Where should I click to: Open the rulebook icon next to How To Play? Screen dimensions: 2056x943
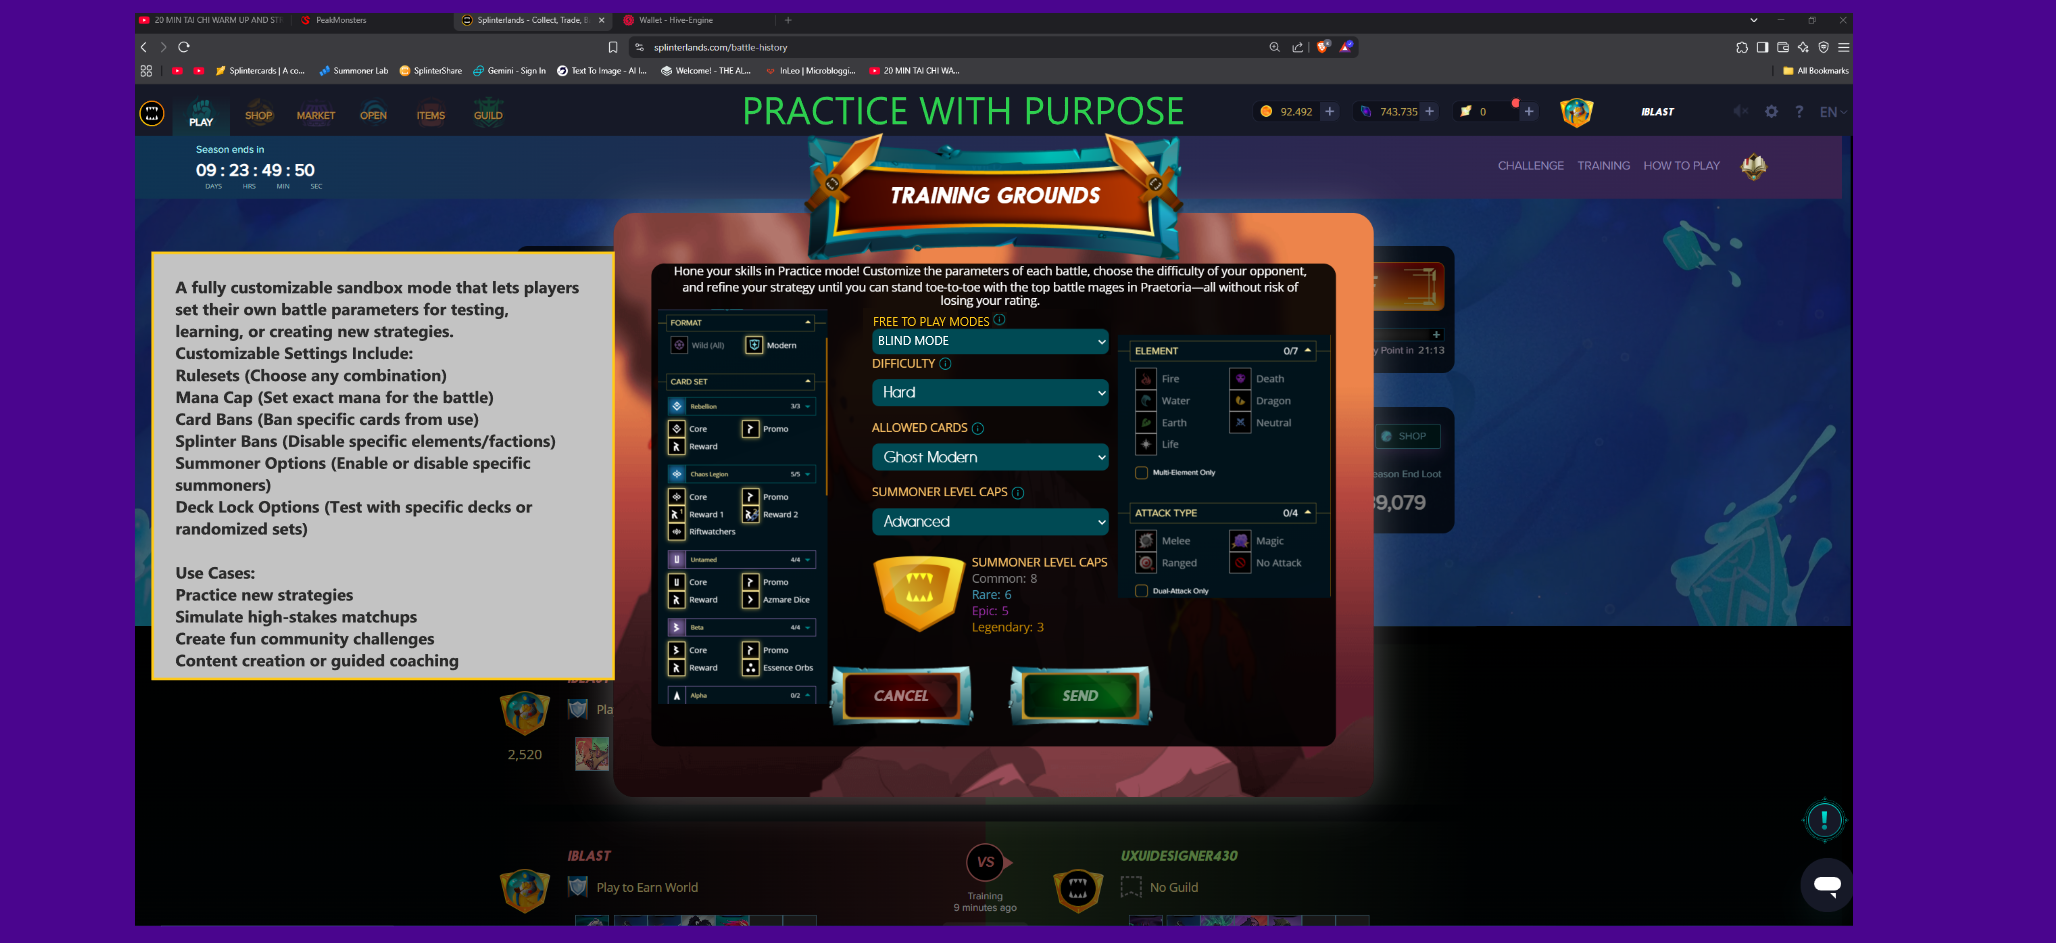[x=1754, y=167]
